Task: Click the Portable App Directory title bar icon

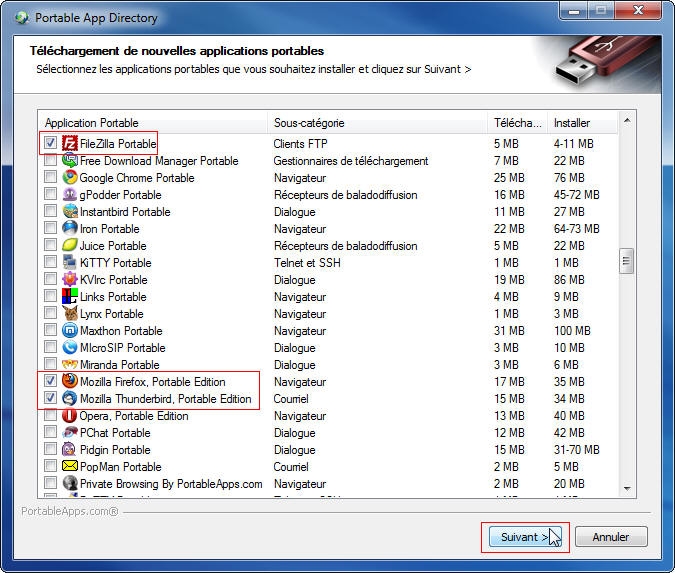Action: coord(22,18)
